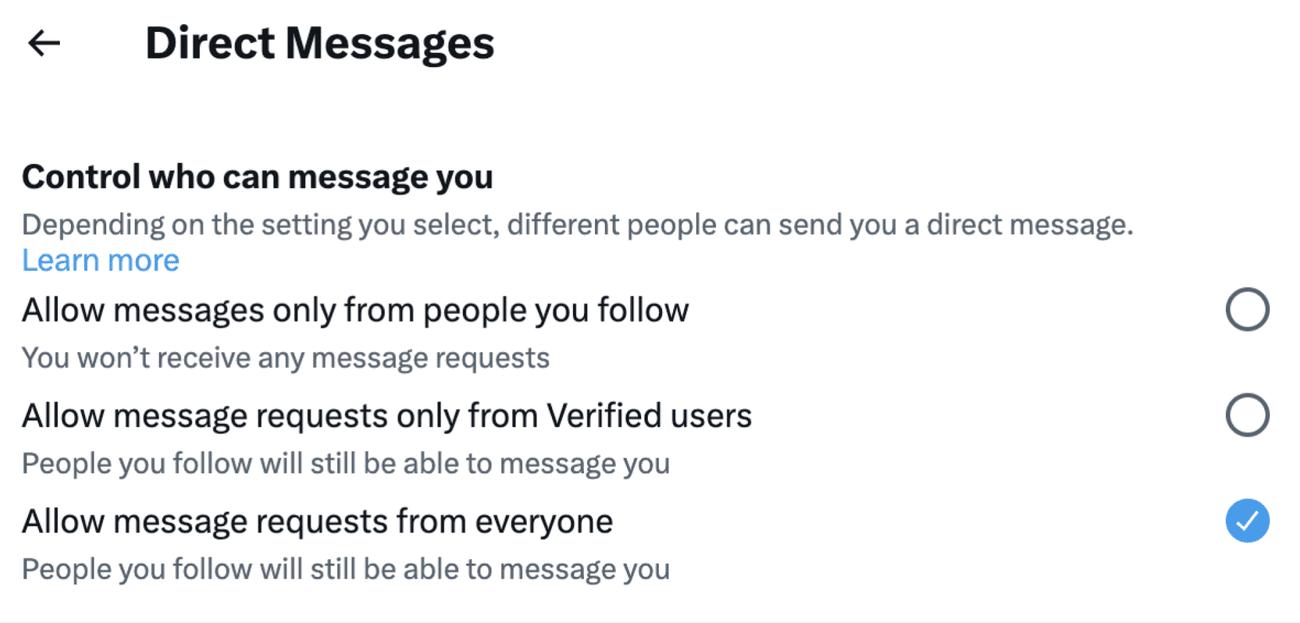Click the Direct Messages heading

[x=320, y=42]
